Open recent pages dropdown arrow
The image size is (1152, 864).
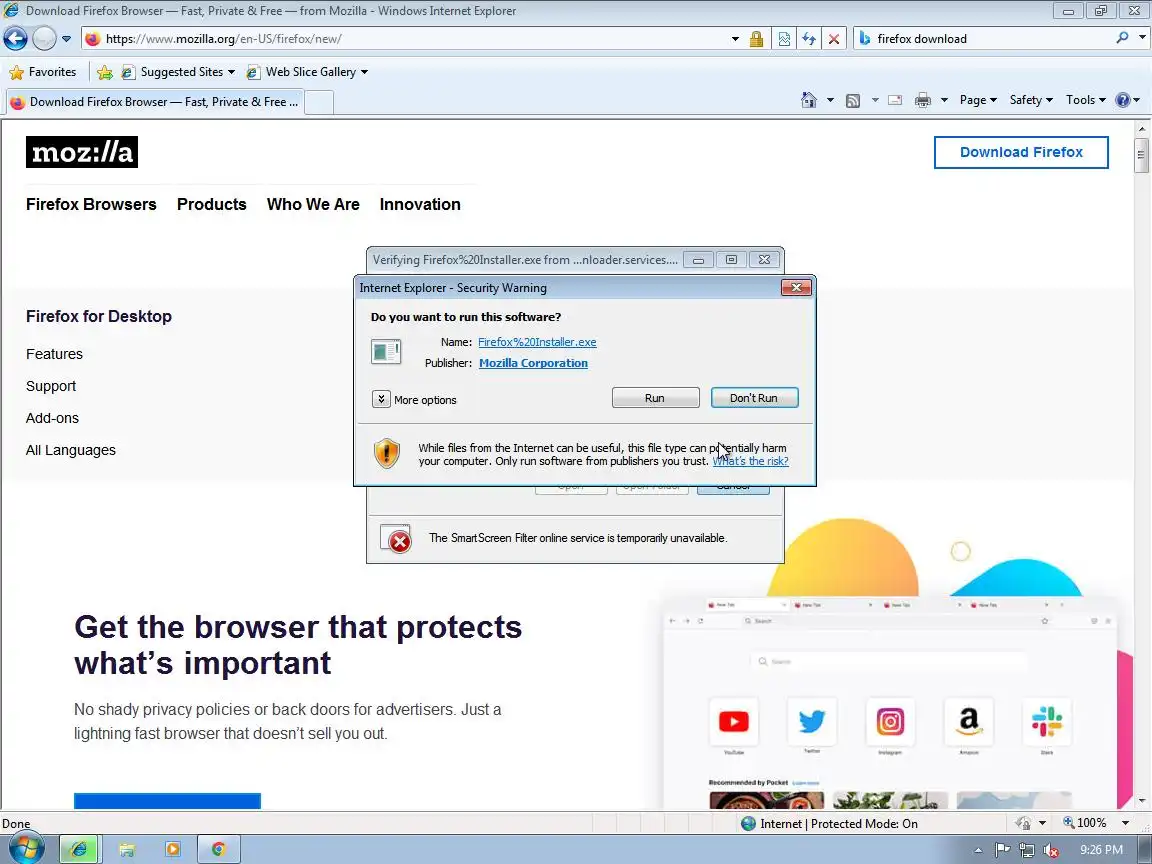pos(66,39)
